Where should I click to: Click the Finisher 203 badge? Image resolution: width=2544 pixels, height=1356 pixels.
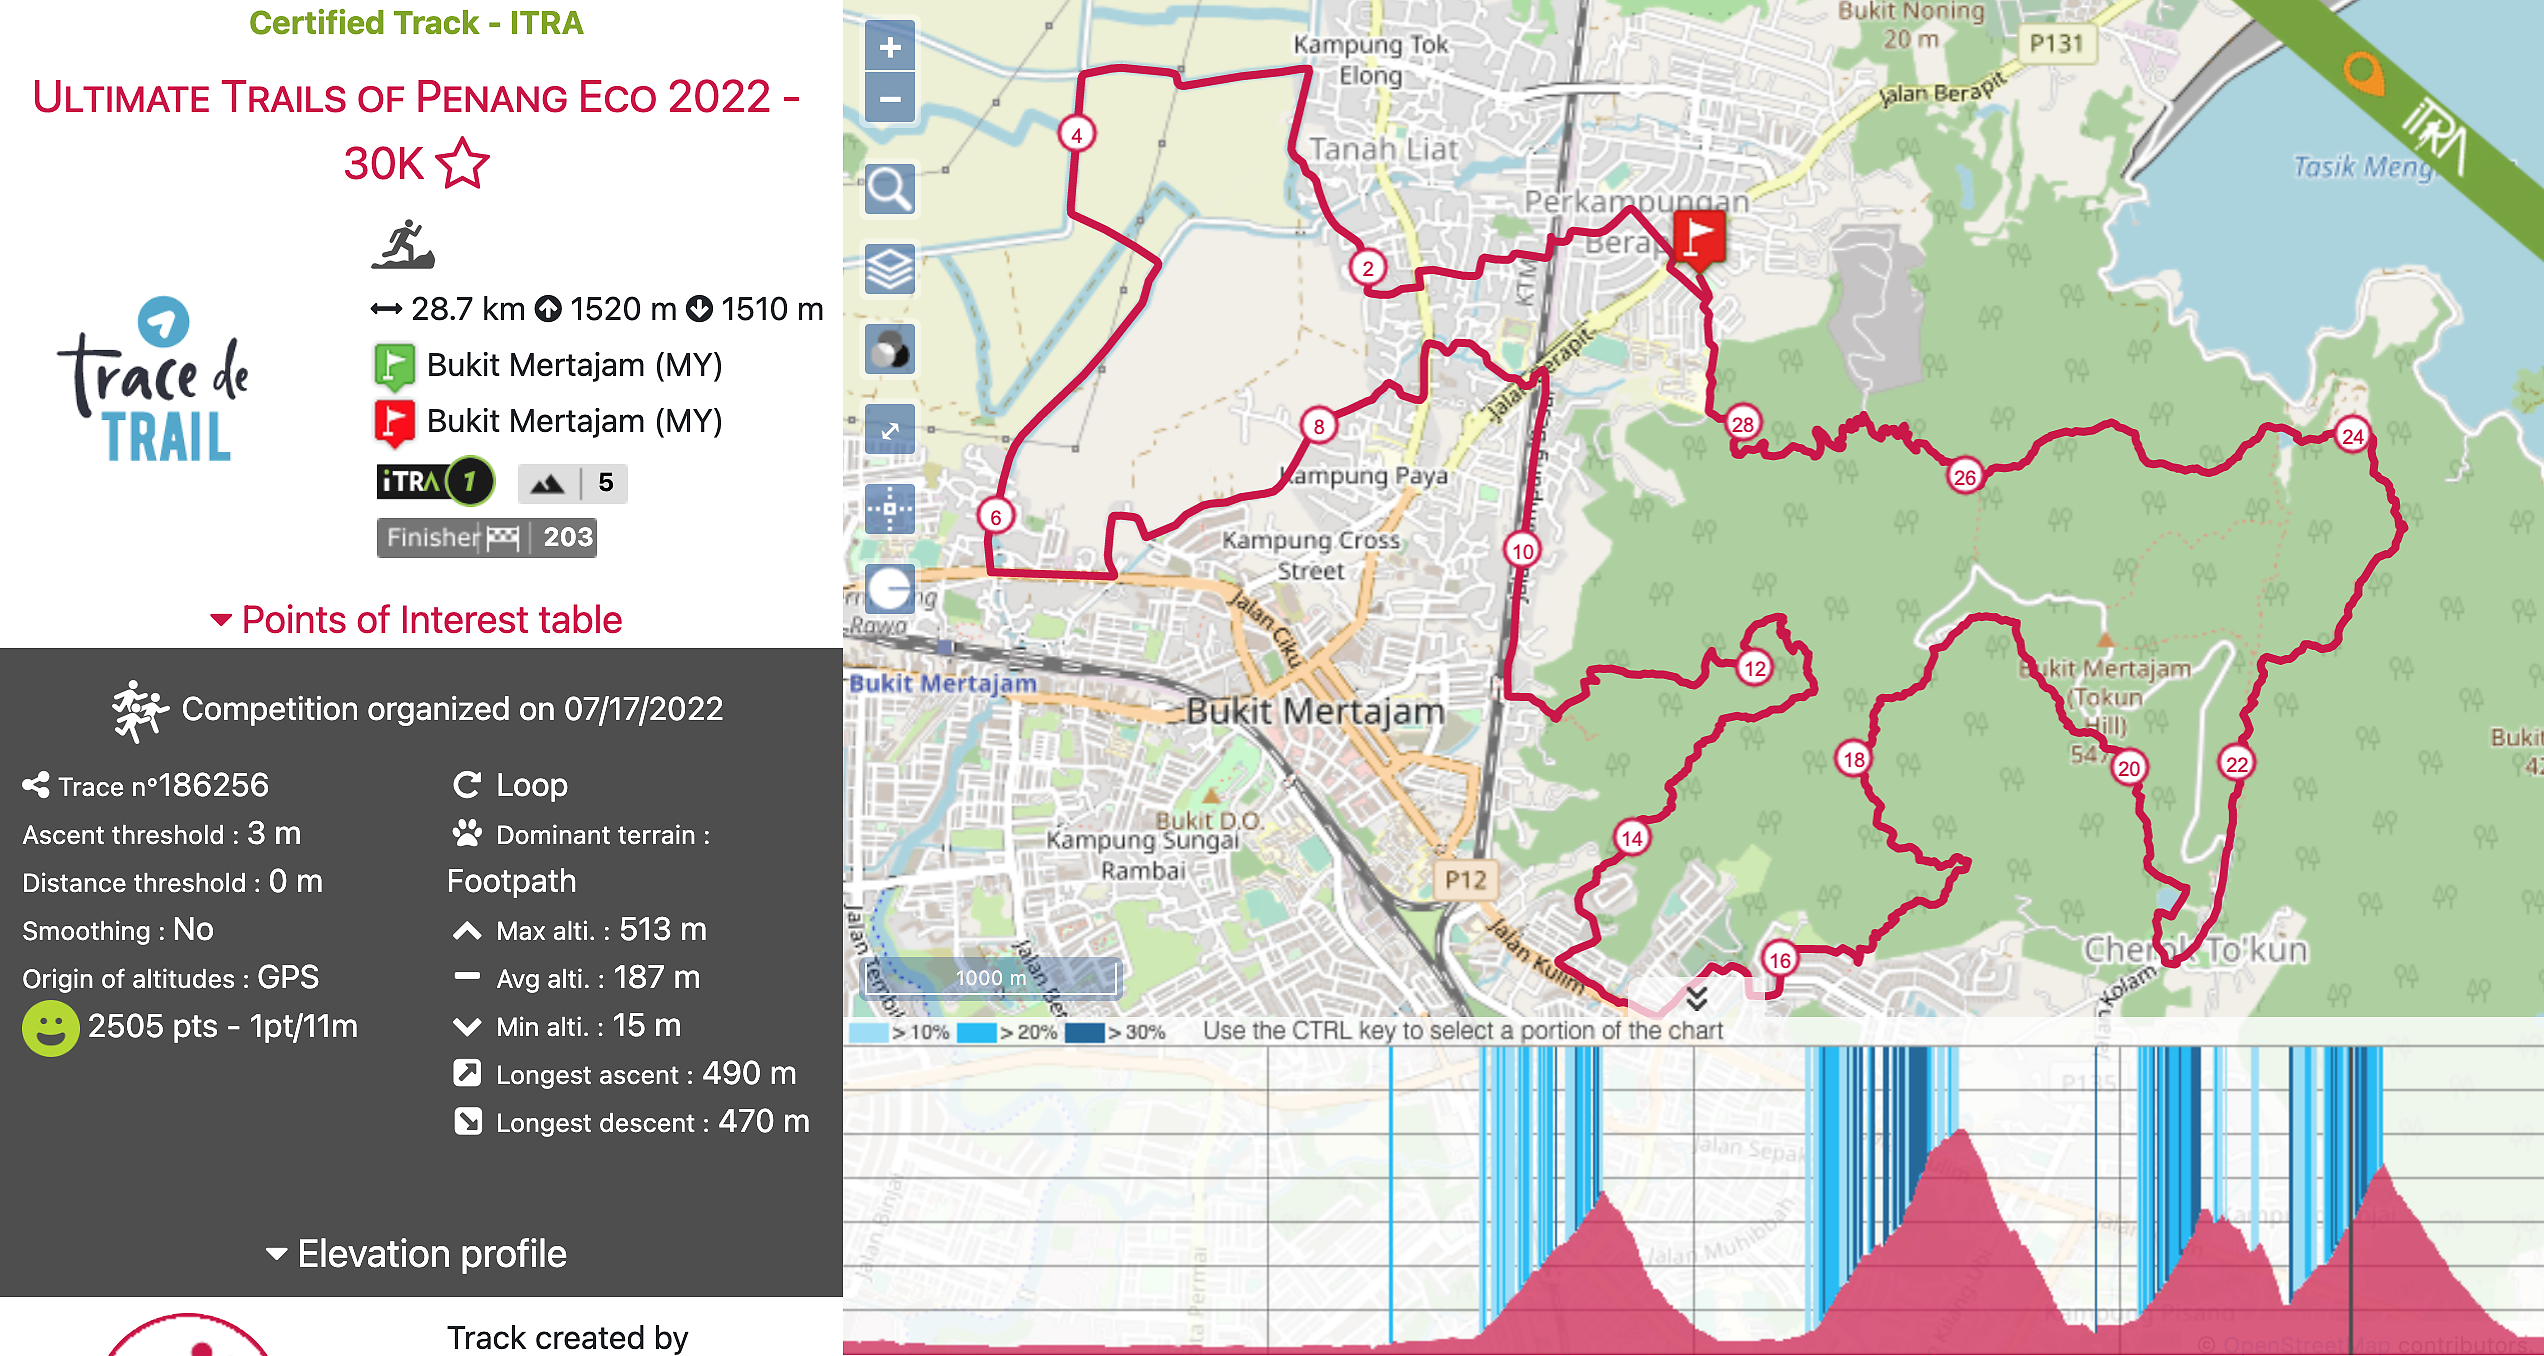tap(486, 538)
